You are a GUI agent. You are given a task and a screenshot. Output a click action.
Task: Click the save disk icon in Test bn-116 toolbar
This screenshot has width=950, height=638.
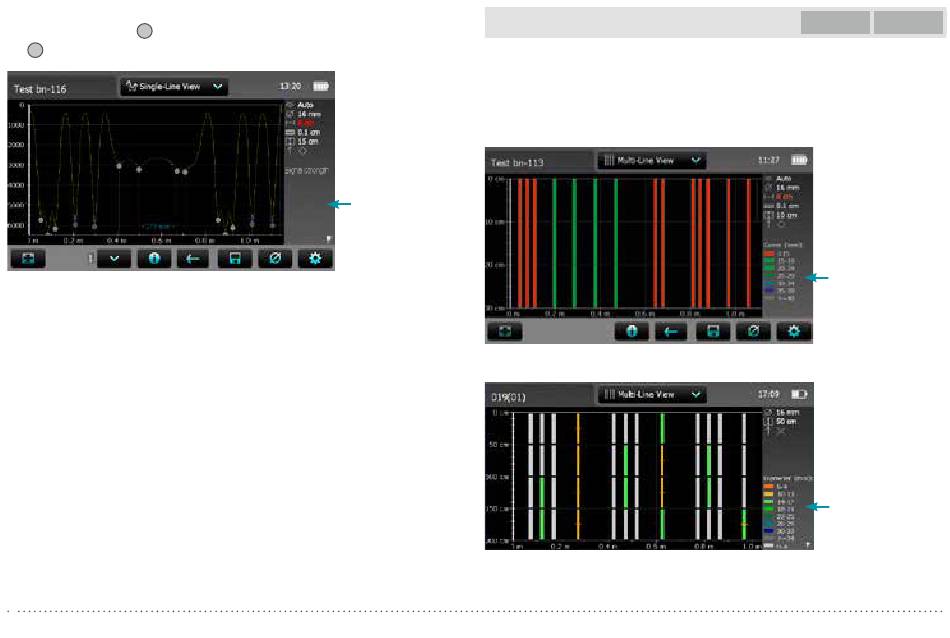tap(235, 259)
